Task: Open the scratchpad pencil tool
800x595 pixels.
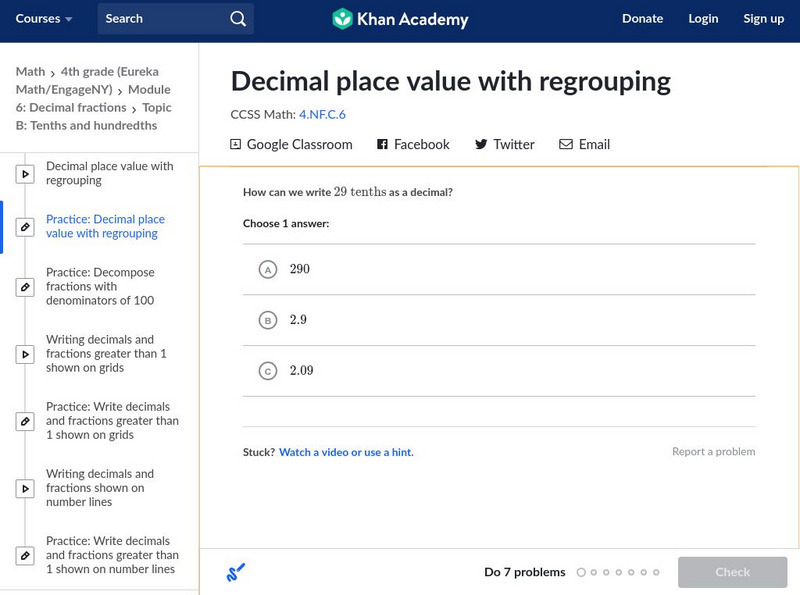Action: coord(235,573)
